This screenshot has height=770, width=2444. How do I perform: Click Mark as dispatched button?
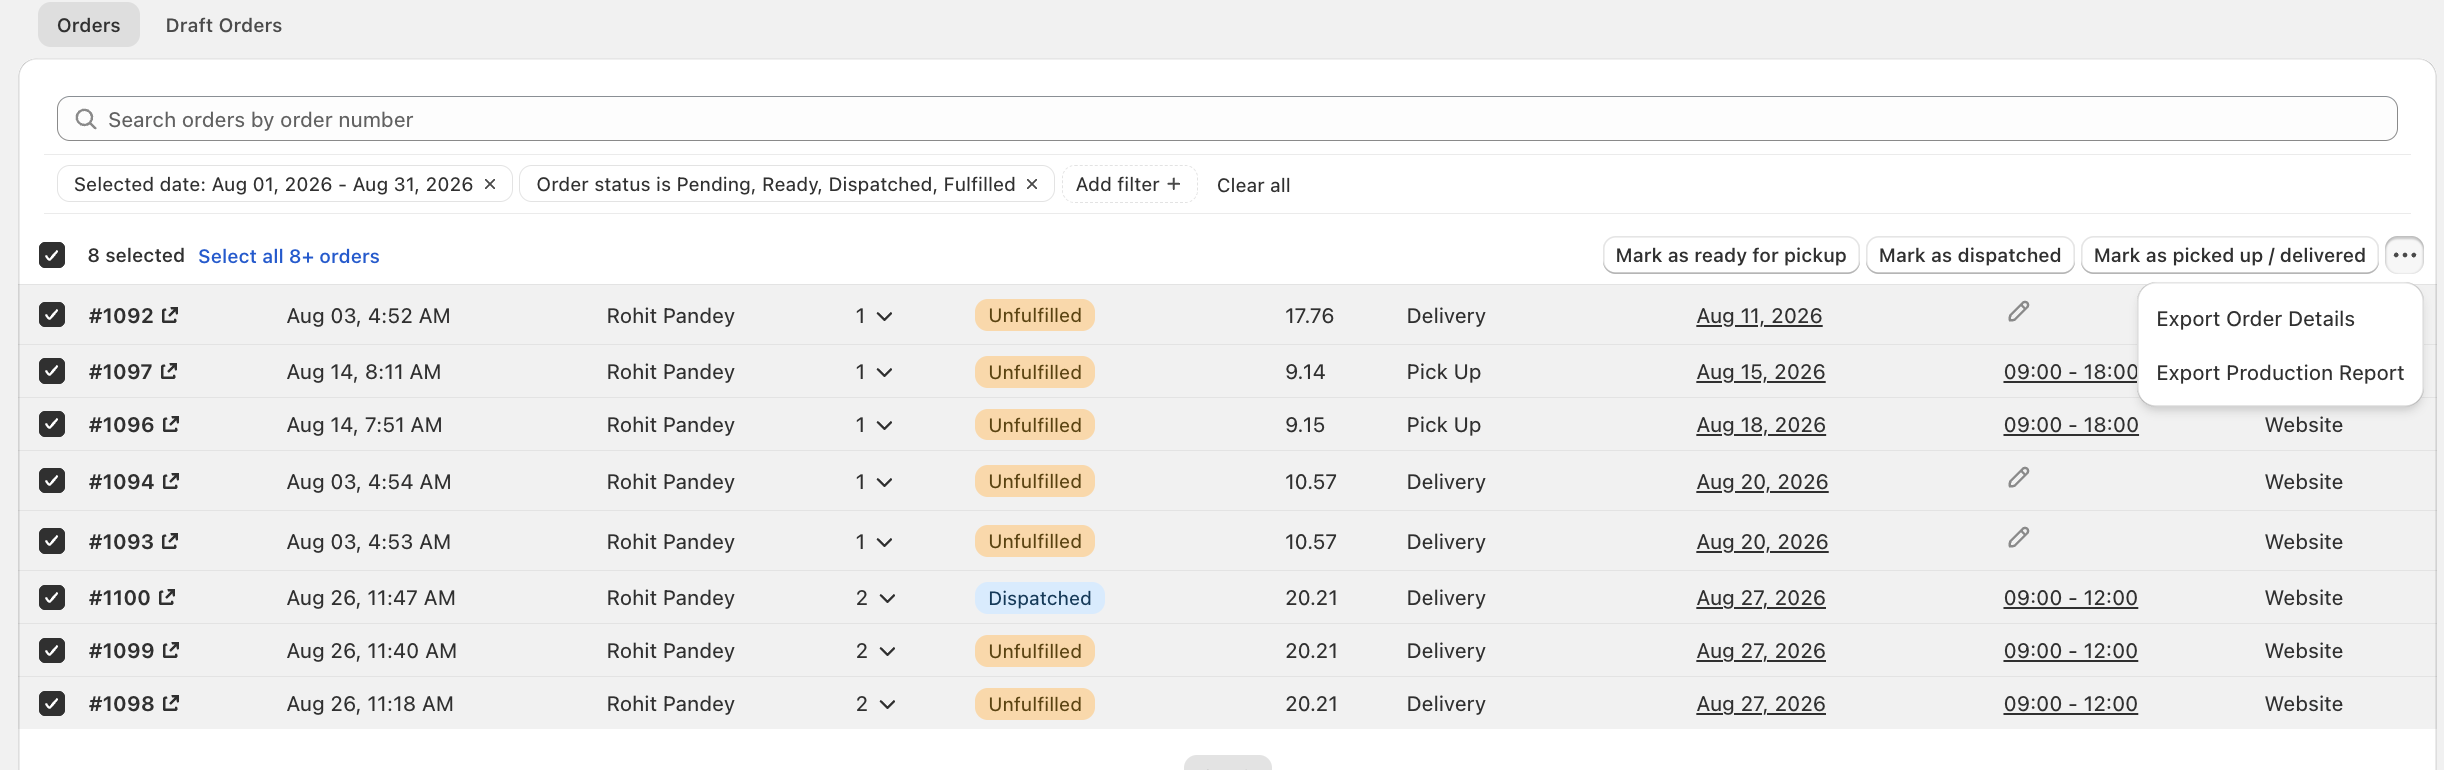(1970, 255)
